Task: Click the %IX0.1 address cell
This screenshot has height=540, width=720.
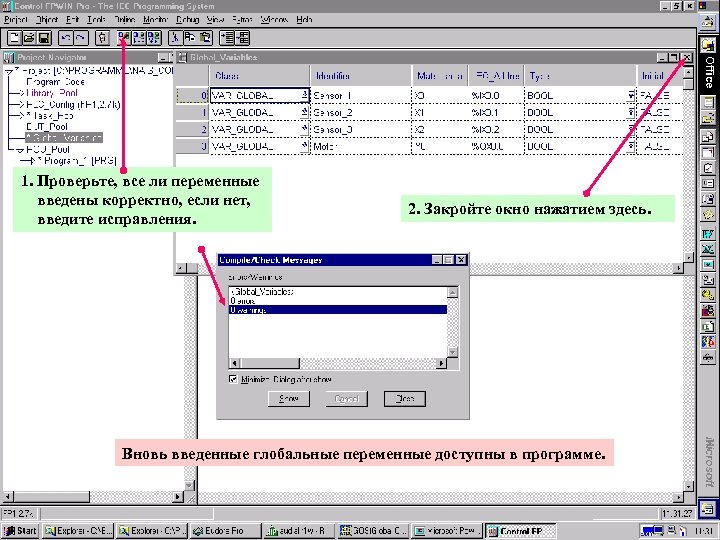Action: [496, 112]
